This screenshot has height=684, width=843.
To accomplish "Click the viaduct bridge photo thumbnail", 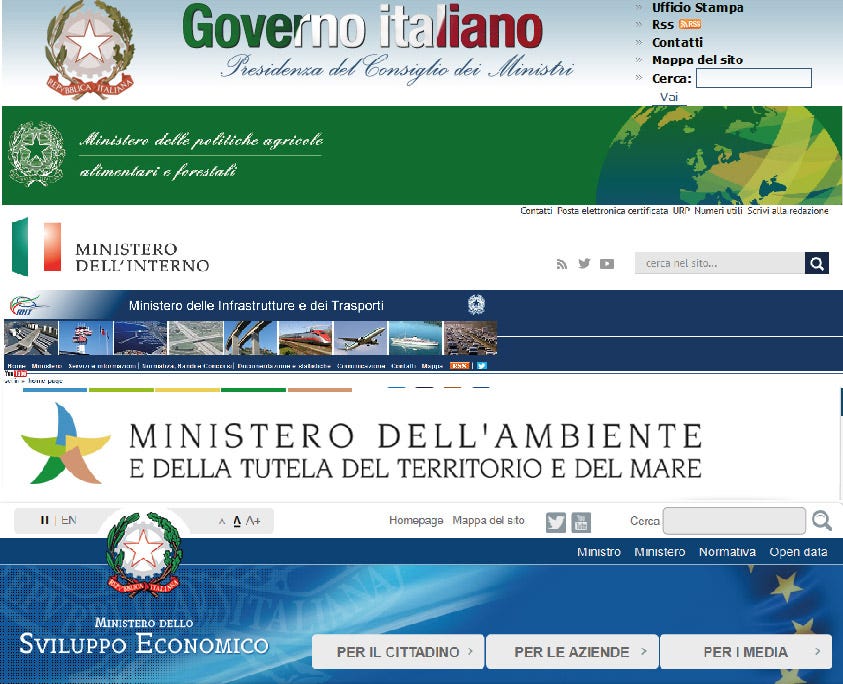I will (250, 338).
